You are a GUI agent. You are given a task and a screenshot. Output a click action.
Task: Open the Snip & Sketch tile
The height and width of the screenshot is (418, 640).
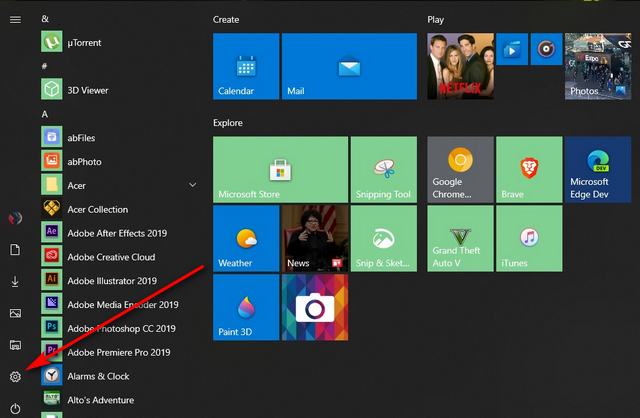pyautogui.click(x=384, y=238)
